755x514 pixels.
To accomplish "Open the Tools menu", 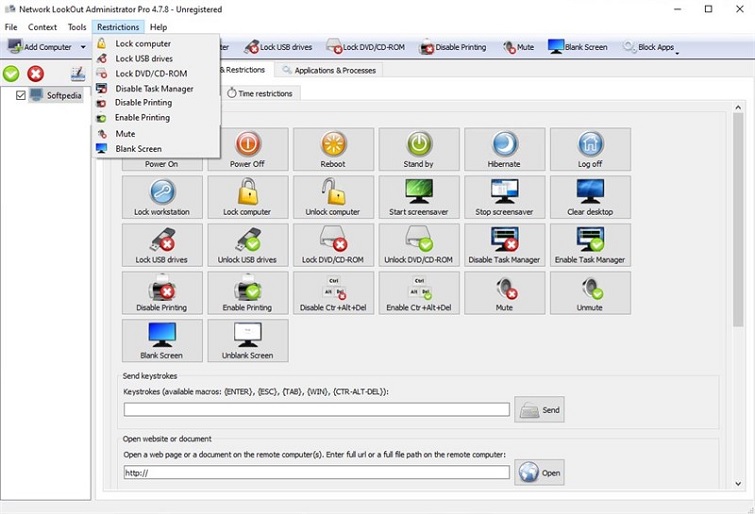I will 77,27.
